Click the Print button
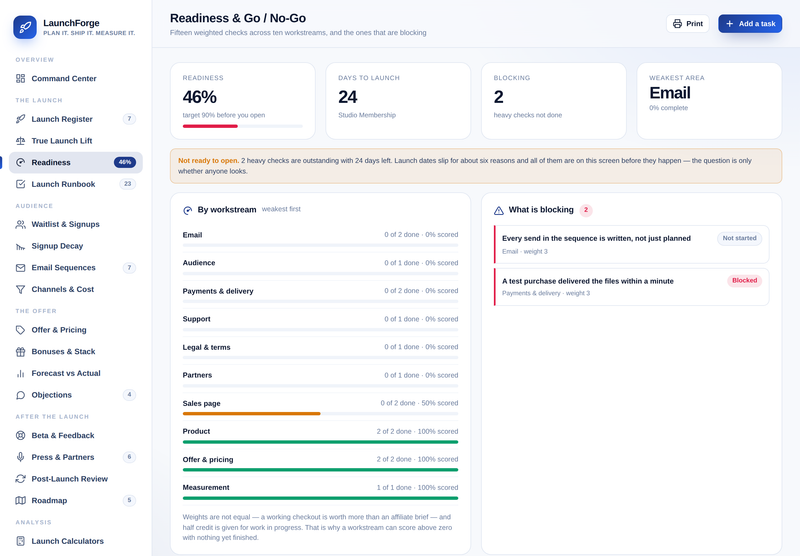This screenshot has width=800, height=556. [x=687, y=23]
